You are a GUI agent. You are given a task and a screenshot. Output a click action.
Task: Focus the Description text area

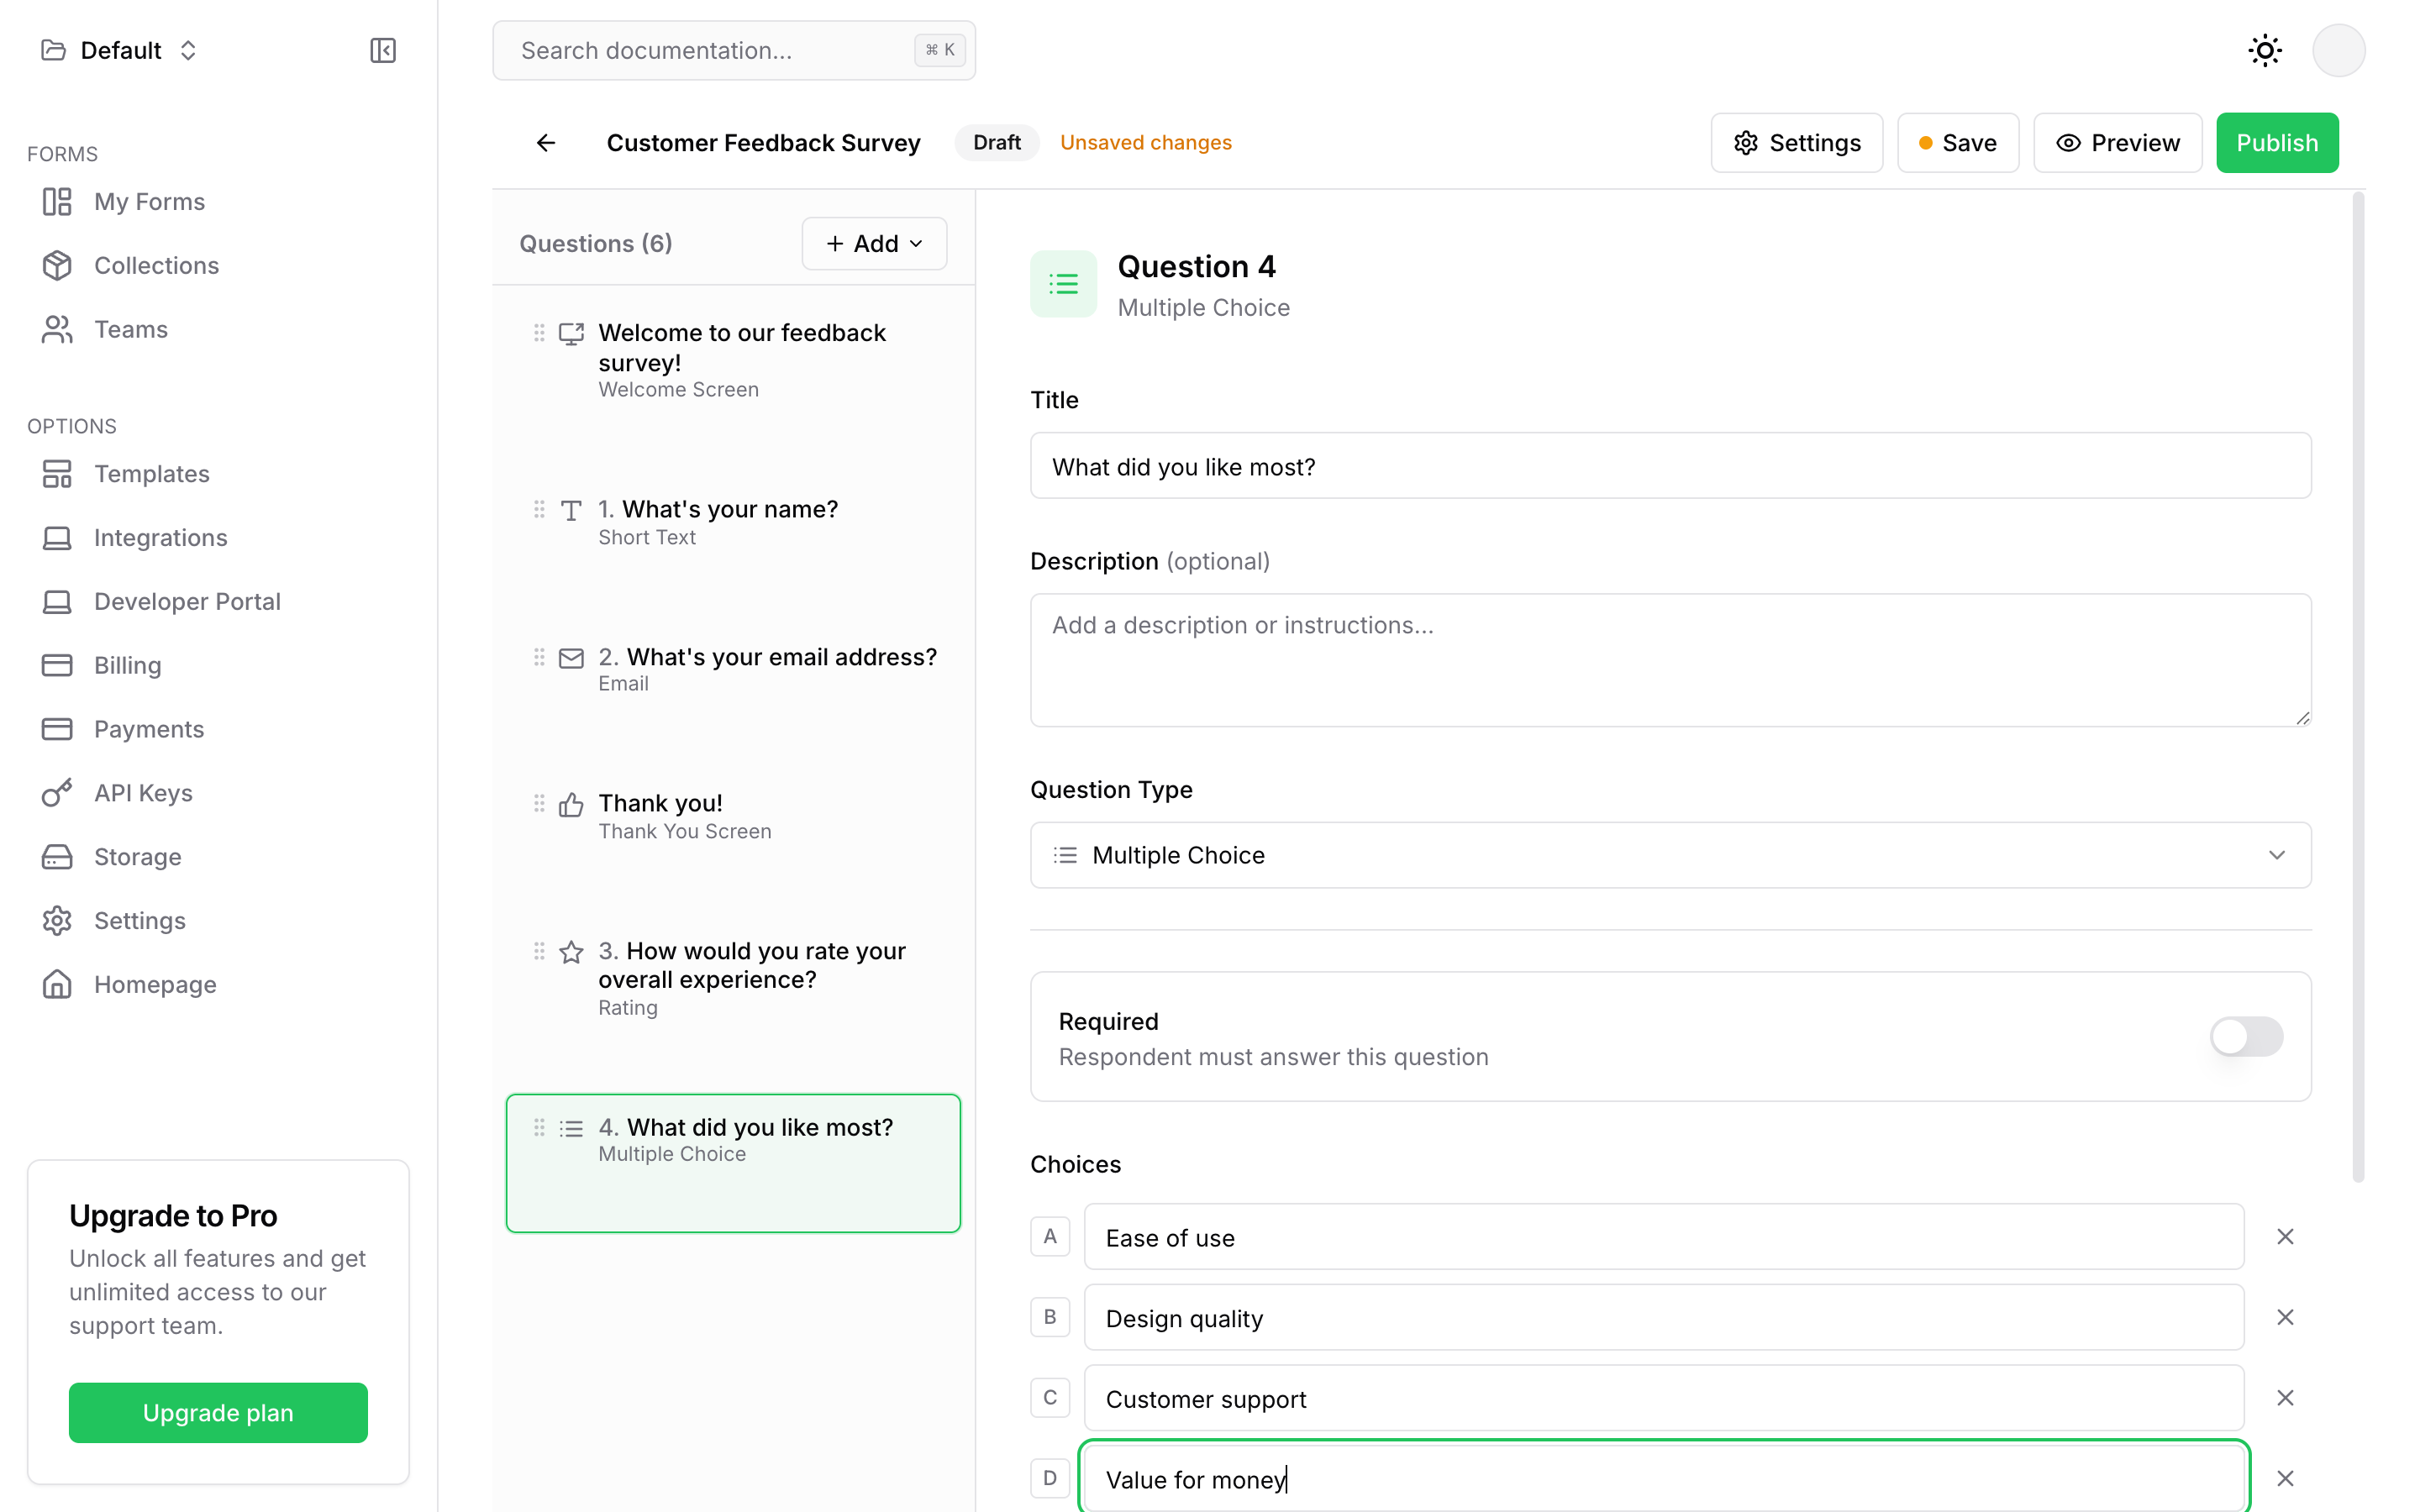point(1670,660)
